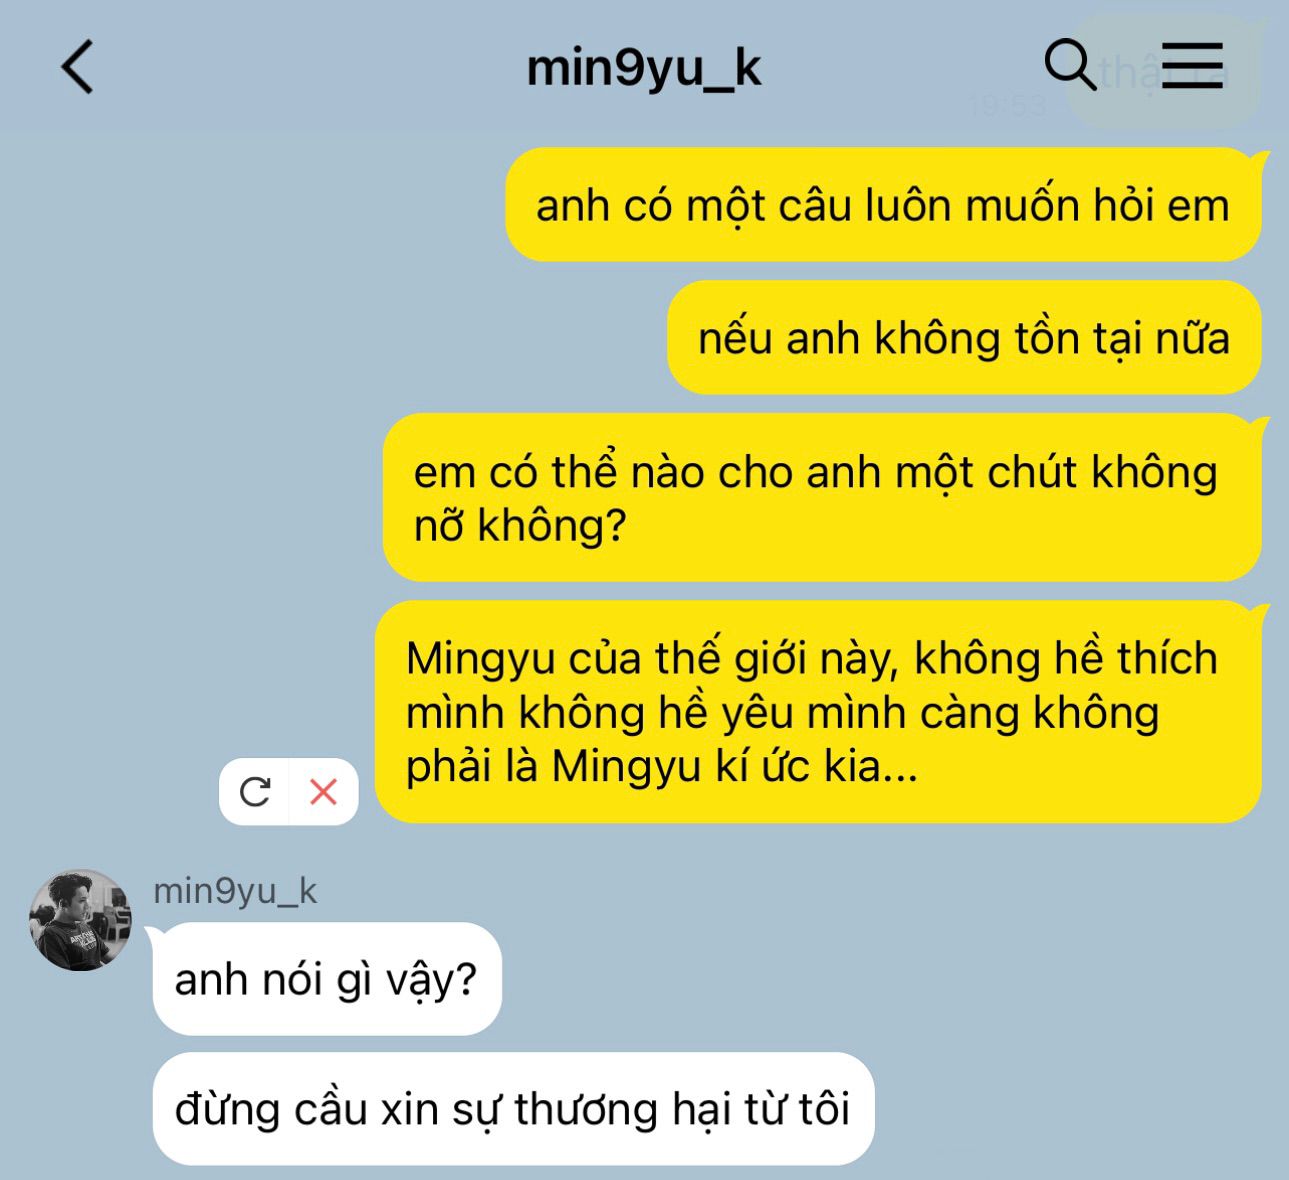Screen dimensions: 1289x1180
Task: Select bubble 'đừng cầu xin sự thương hại'
Action: (513, 1109)
